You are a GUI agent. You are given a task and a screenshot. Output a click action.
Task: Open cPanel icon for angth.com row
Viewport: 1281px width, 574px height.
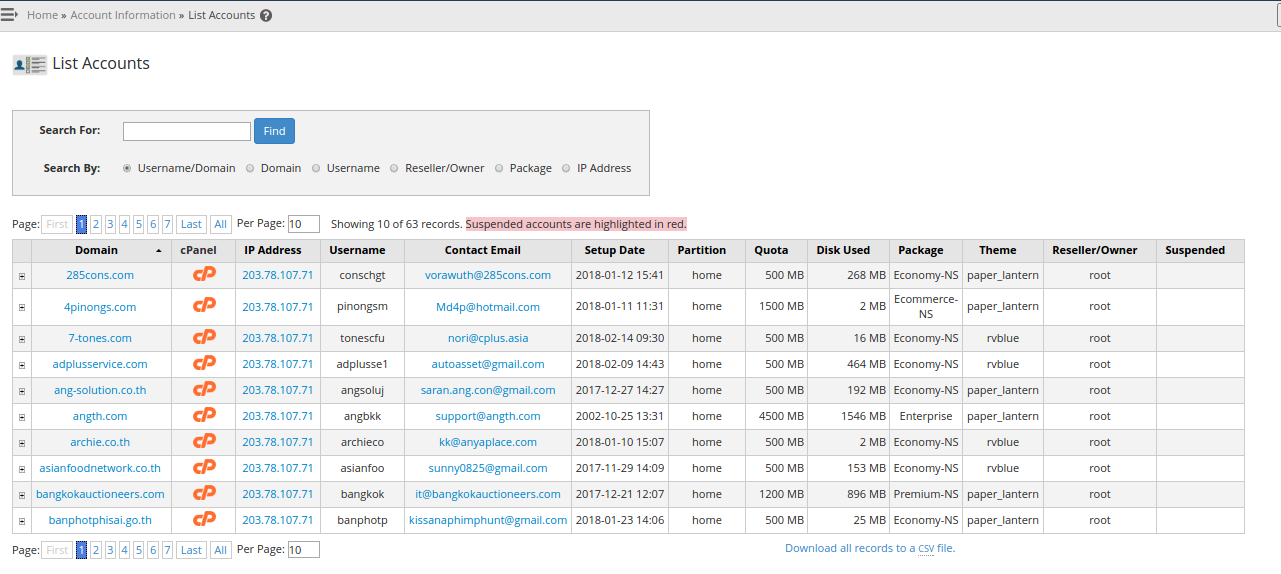204,416
